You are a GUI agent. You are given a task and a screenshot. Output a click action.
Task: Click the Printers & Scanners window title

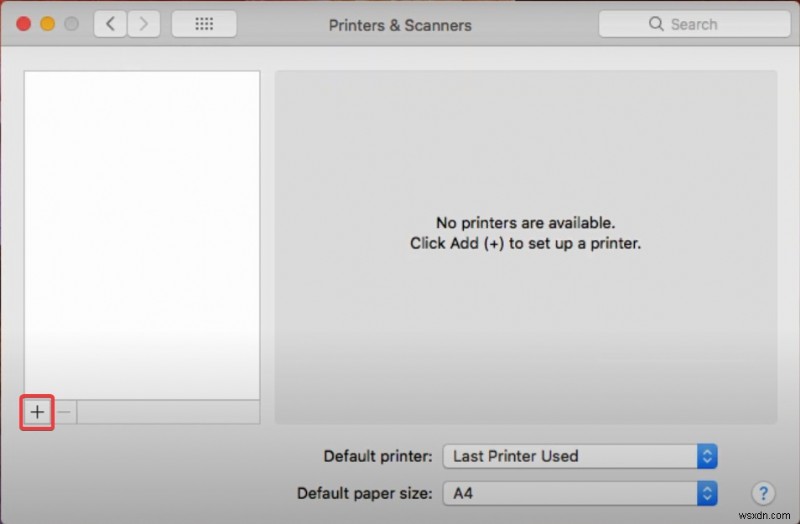[400, 25]
